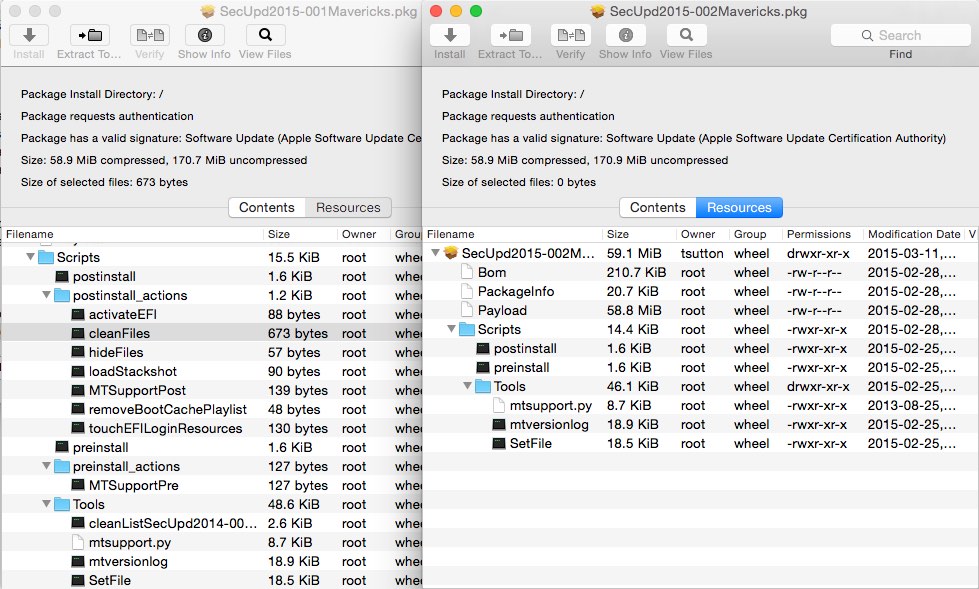979x589 pixels.
Task: Sort by Permissions column
Action: (822, 234)
